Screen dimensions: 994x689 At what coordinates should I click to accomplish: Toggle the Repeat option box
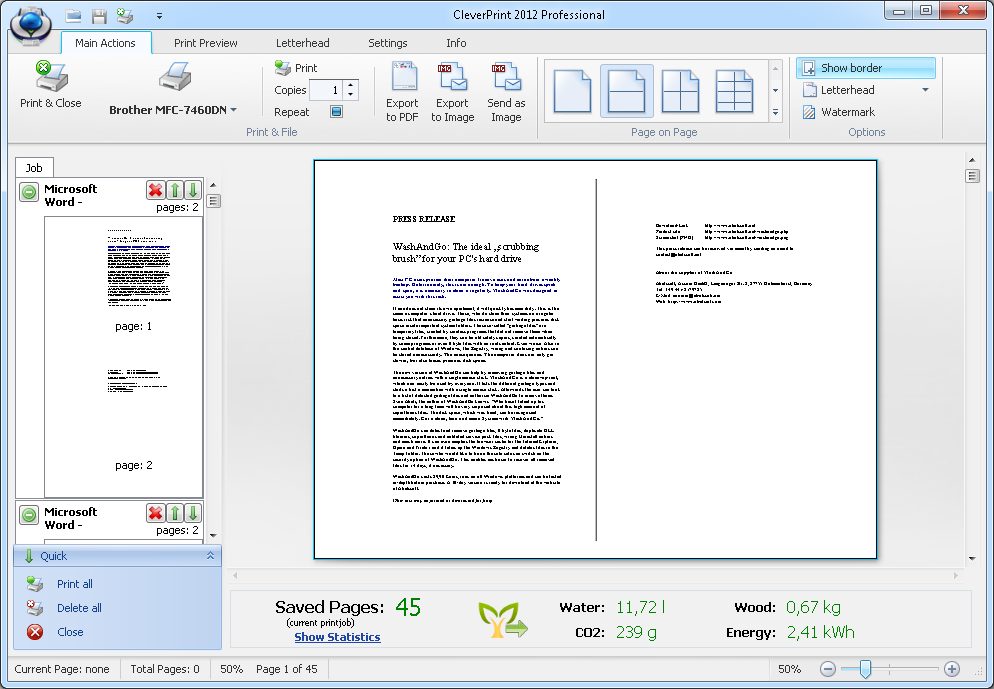[x=337, y=112]
